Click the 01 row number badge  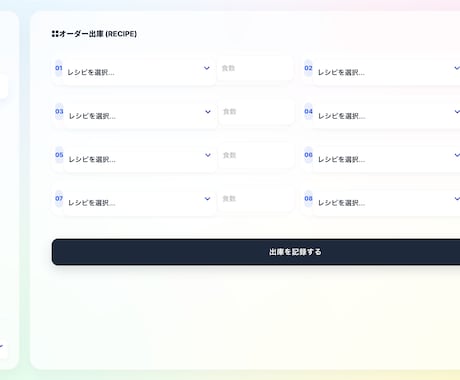59,68
